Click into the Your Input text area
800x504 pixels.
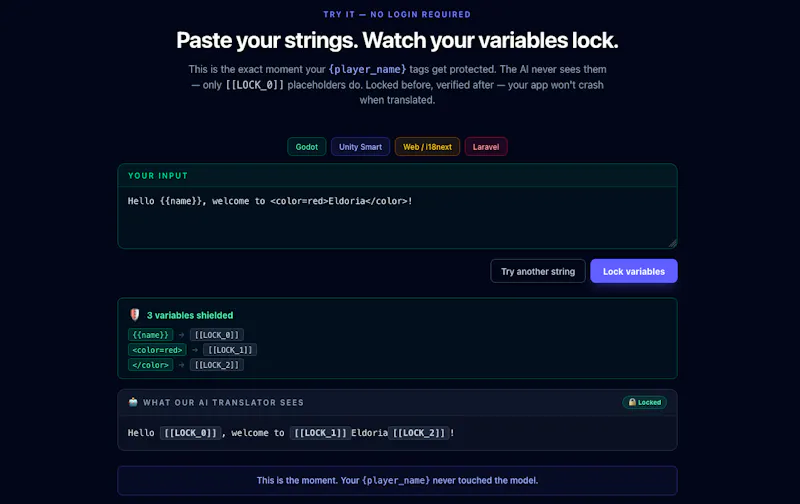[x=397, y=217]
